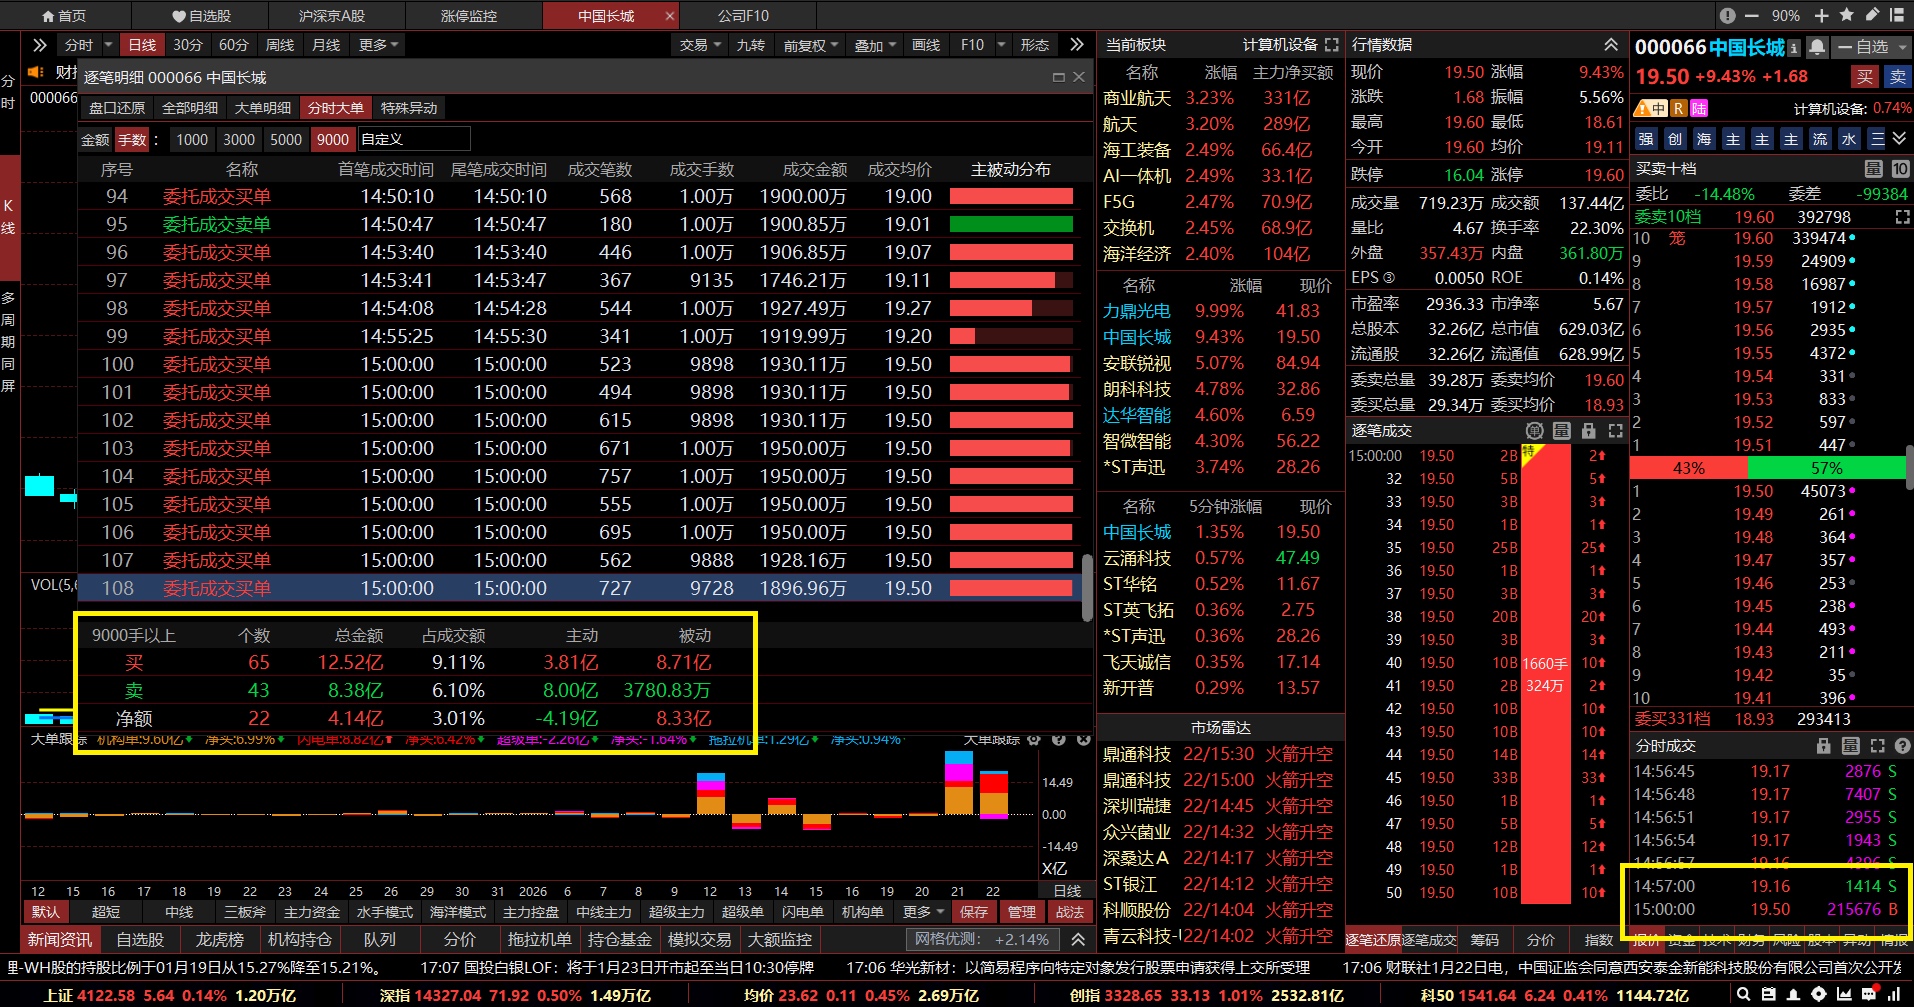Open 力鼎光电 stock link
Viewport: 1914px width, 1007px height.
[x=1136, y=312]
